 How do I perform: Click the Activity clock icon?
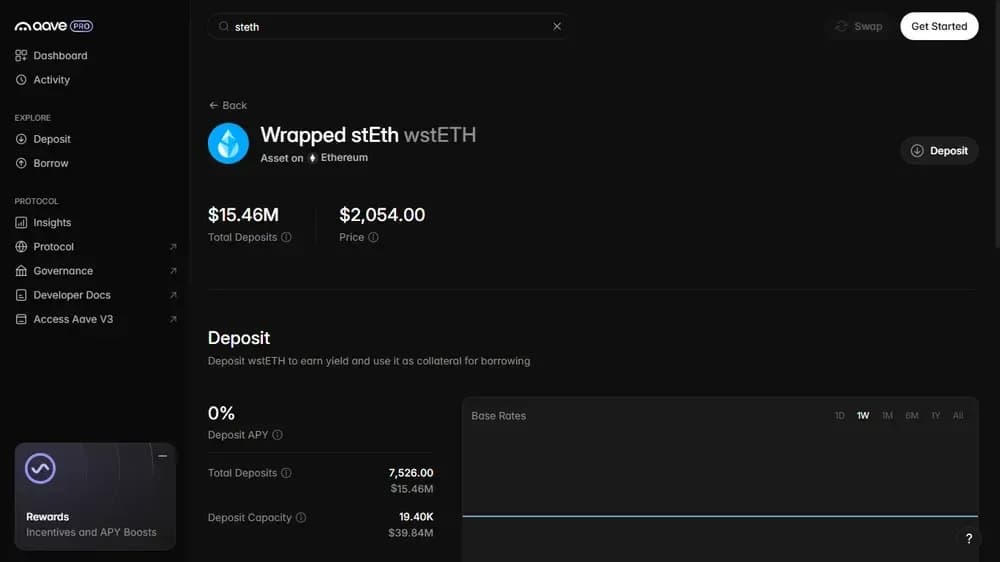(x=21, y=80)
